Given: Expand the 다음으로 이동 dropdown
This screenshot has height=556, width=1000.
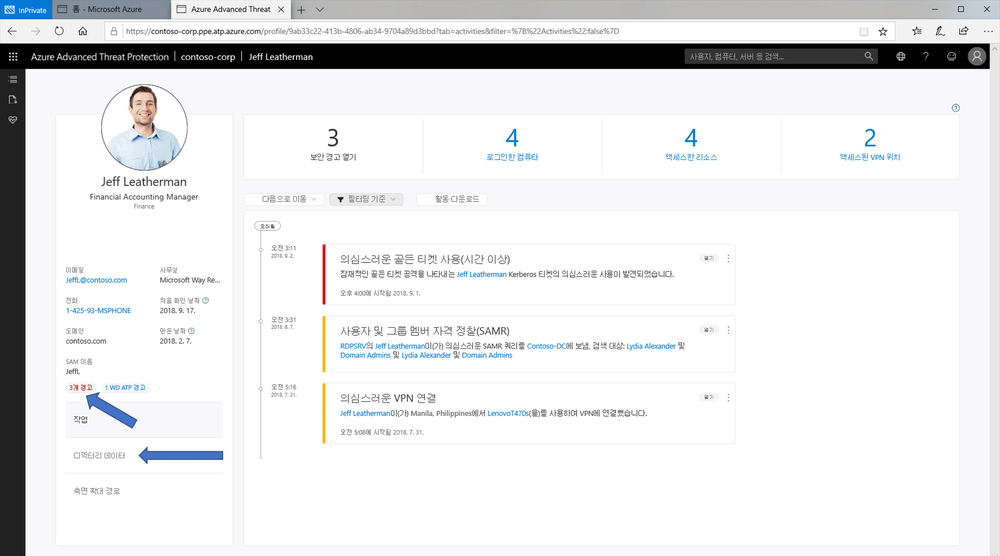Looking at the screenshot, I should (x=284, y=199).
